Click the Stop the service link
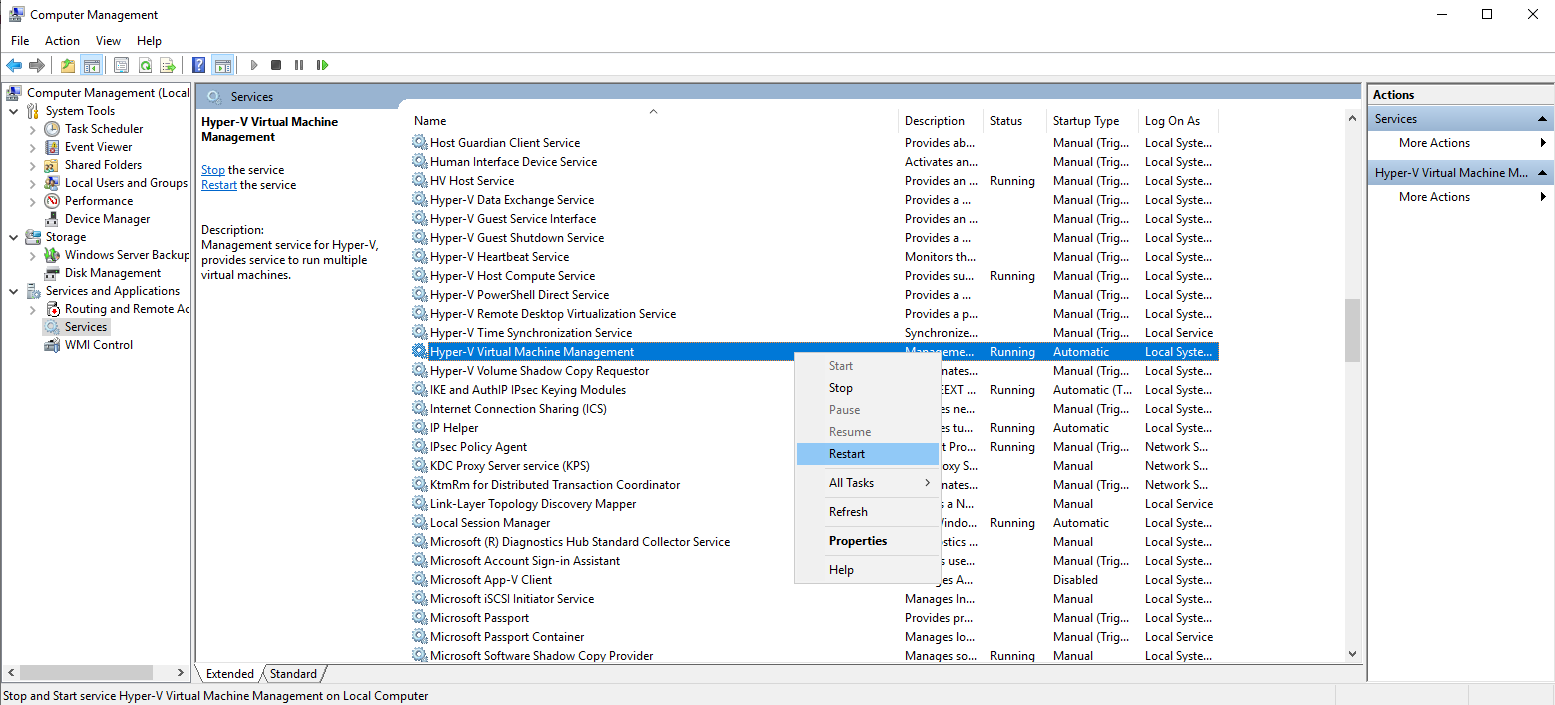 click(x=213, y=170)
